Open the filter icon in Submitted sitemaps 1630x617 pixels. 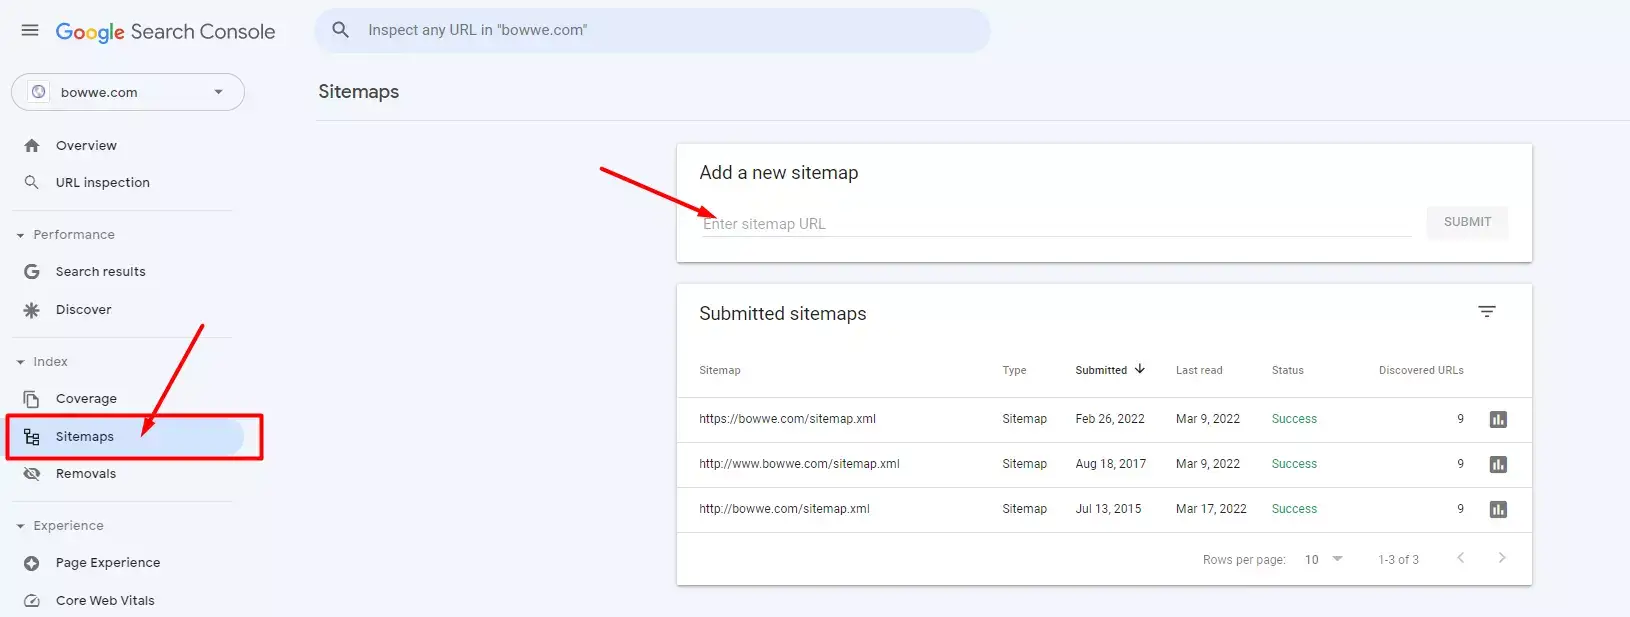tap(1487, 312)
